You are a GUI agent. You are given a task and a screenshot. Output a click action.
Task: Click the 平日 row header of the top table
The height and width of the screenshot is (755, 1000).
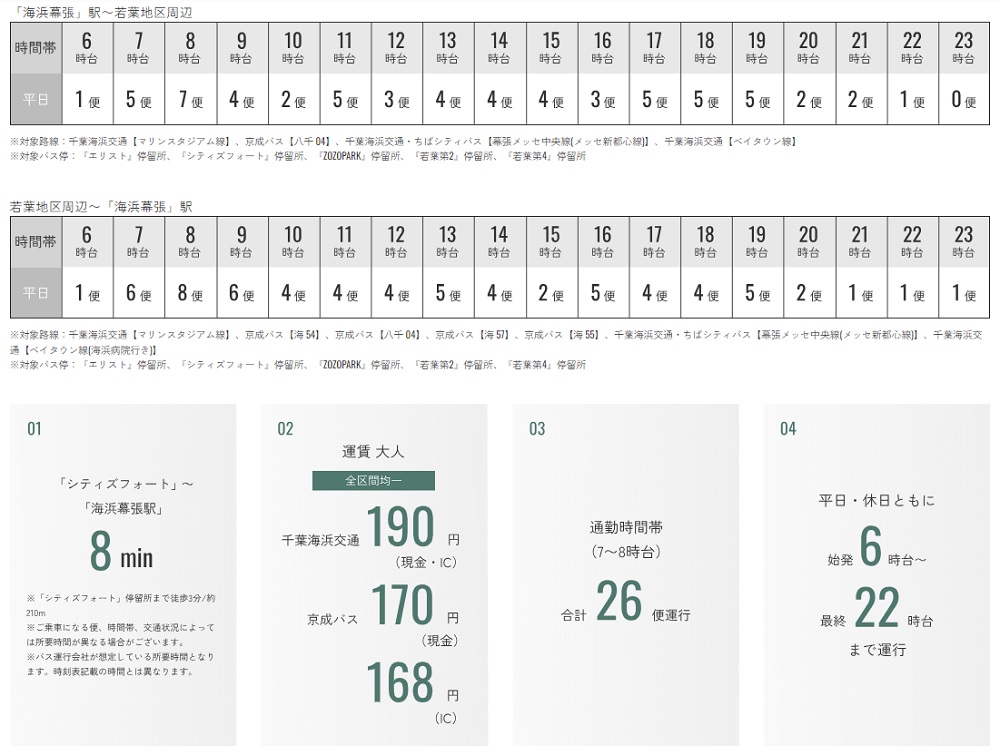[36, 101]
